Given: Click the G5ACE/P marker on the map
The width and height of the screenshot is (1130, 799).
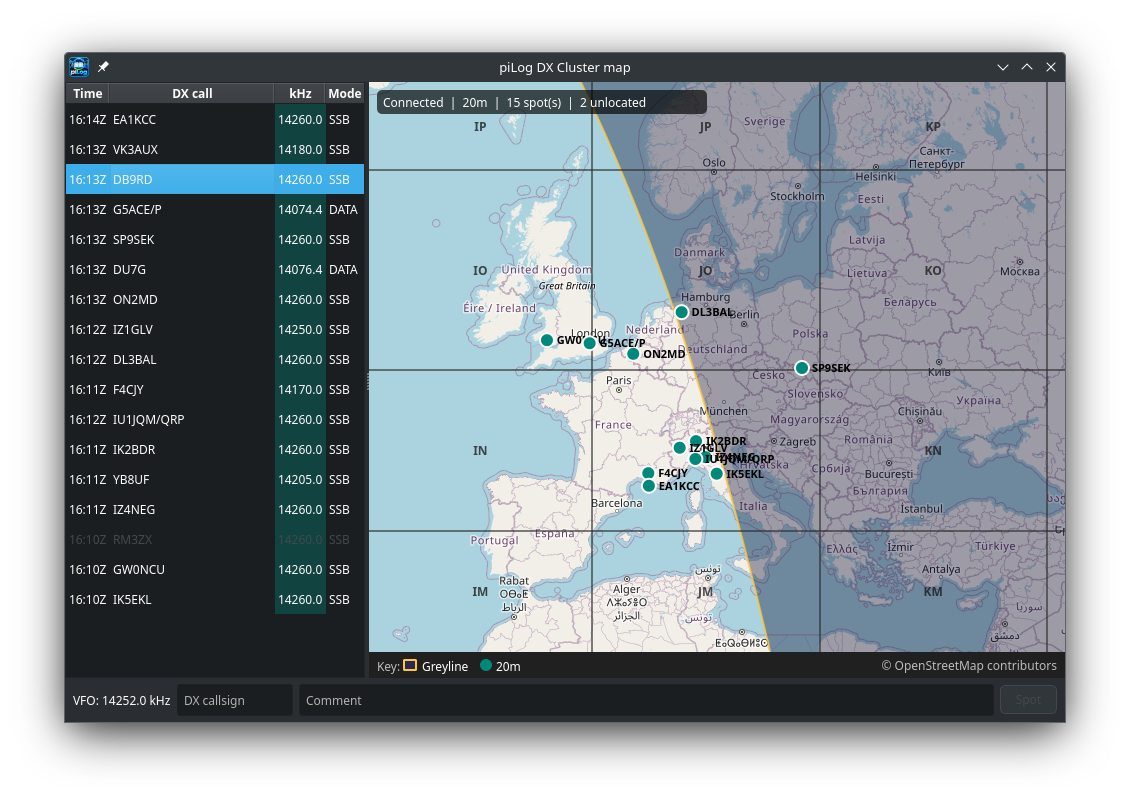Looking at the screenshot, I should [590, 343].
